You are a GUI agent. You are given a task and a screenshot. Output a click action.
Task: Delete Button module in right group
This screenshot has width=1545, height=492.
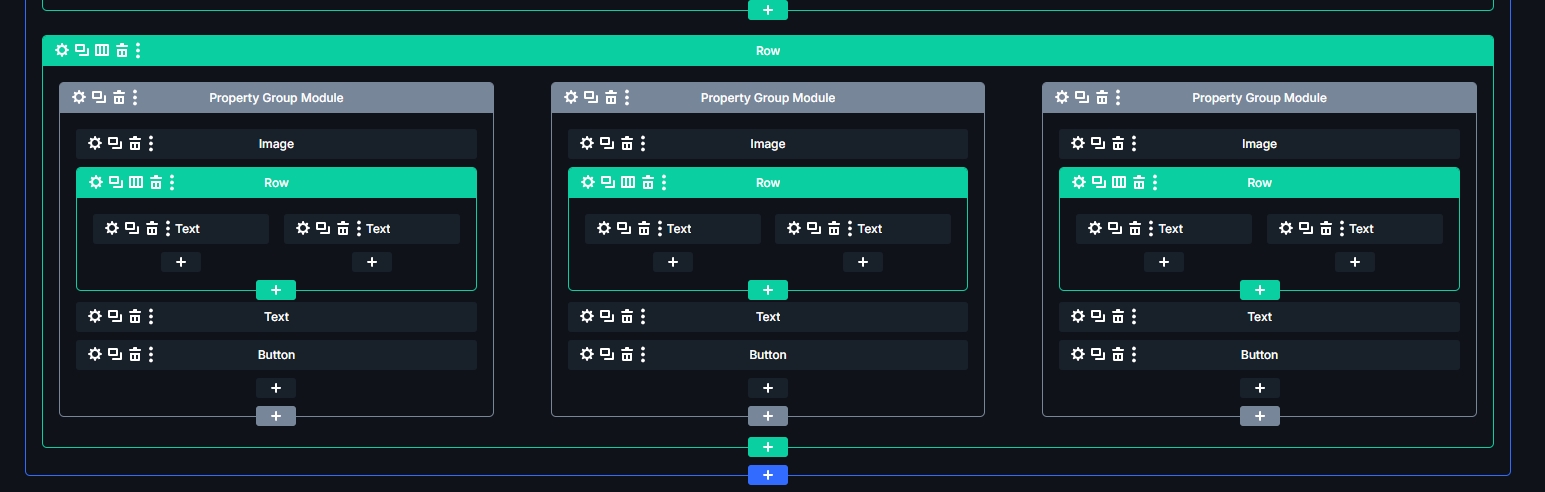(1118, 354)
